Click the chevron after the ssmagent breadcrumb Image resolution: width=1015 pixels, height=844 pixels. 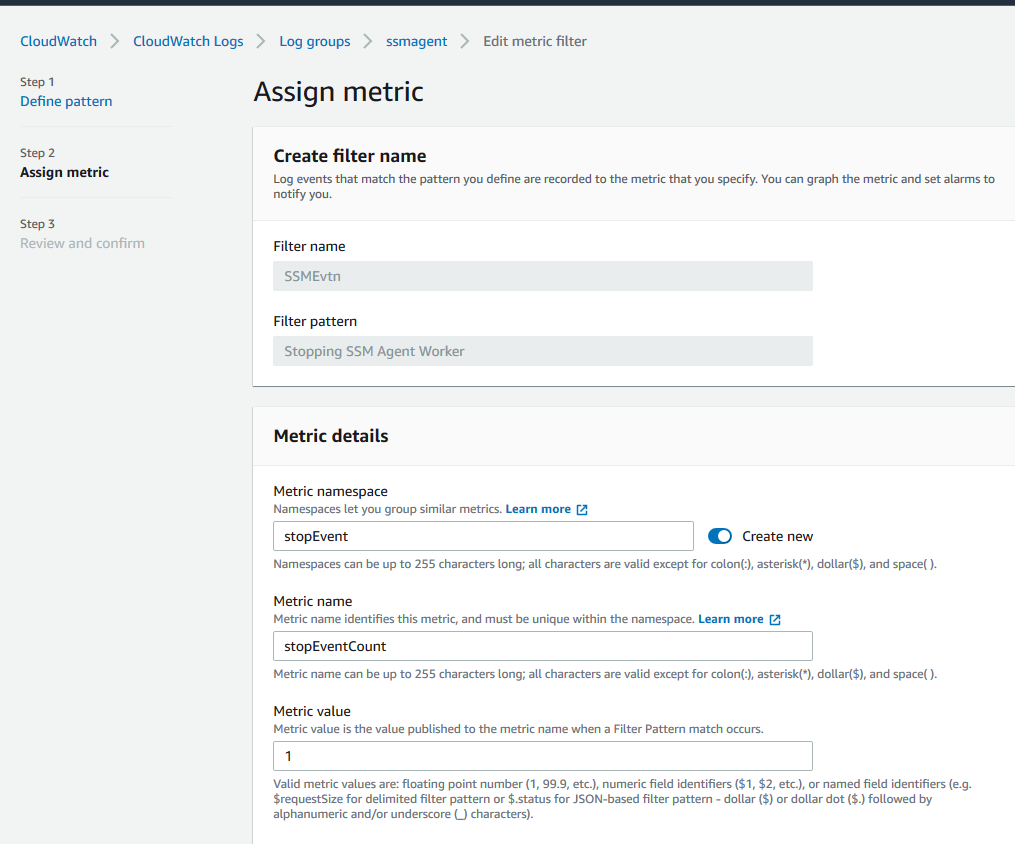(x=463, y=41)
